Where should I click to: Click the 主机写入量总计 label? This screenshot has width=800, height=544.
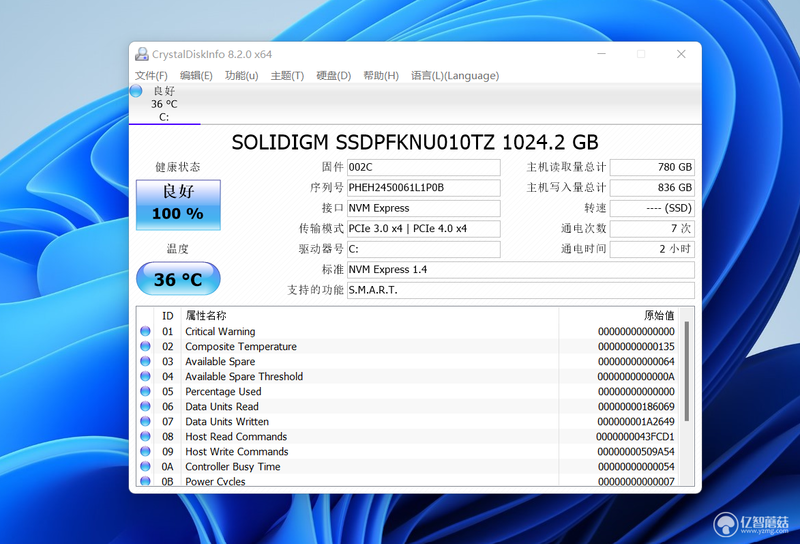(566, 188)
